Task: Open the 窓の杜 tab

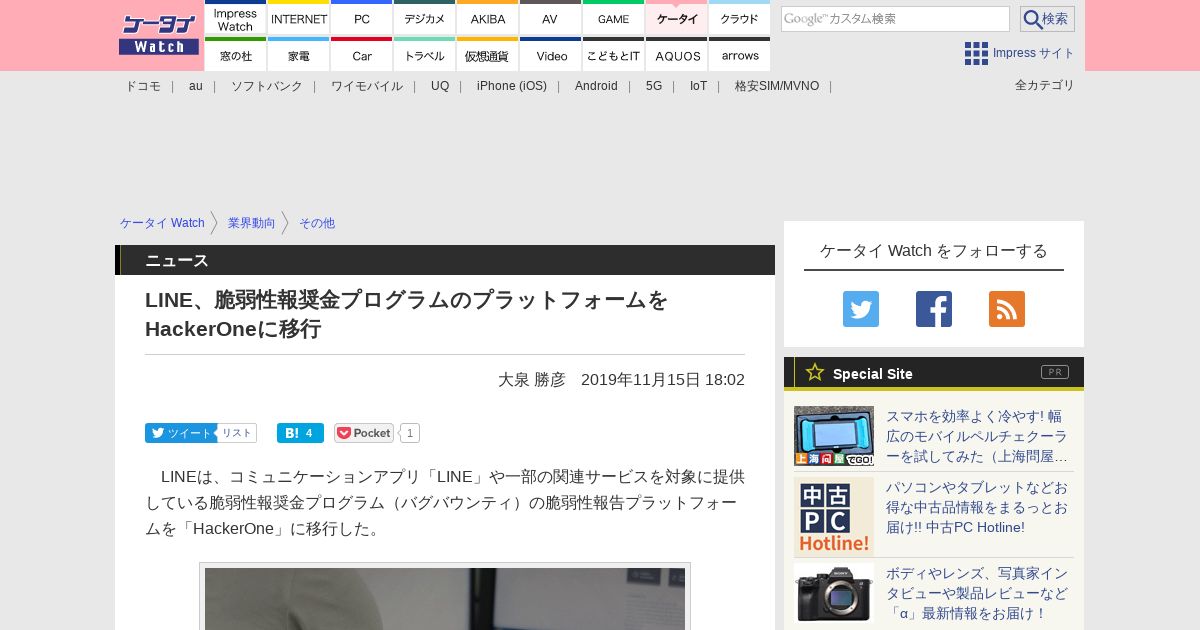Action: pos(236,54)
